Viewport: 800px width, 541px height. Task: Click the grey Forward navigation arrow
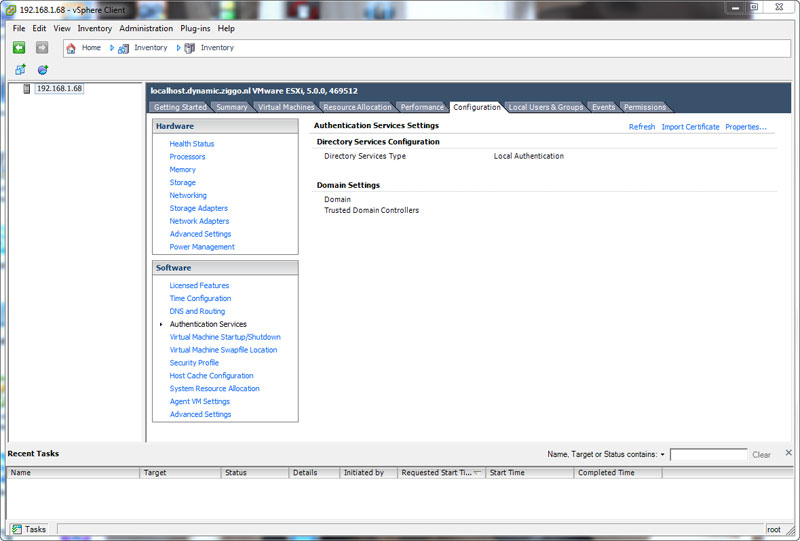pyautogui.click(x=42, y=47)
